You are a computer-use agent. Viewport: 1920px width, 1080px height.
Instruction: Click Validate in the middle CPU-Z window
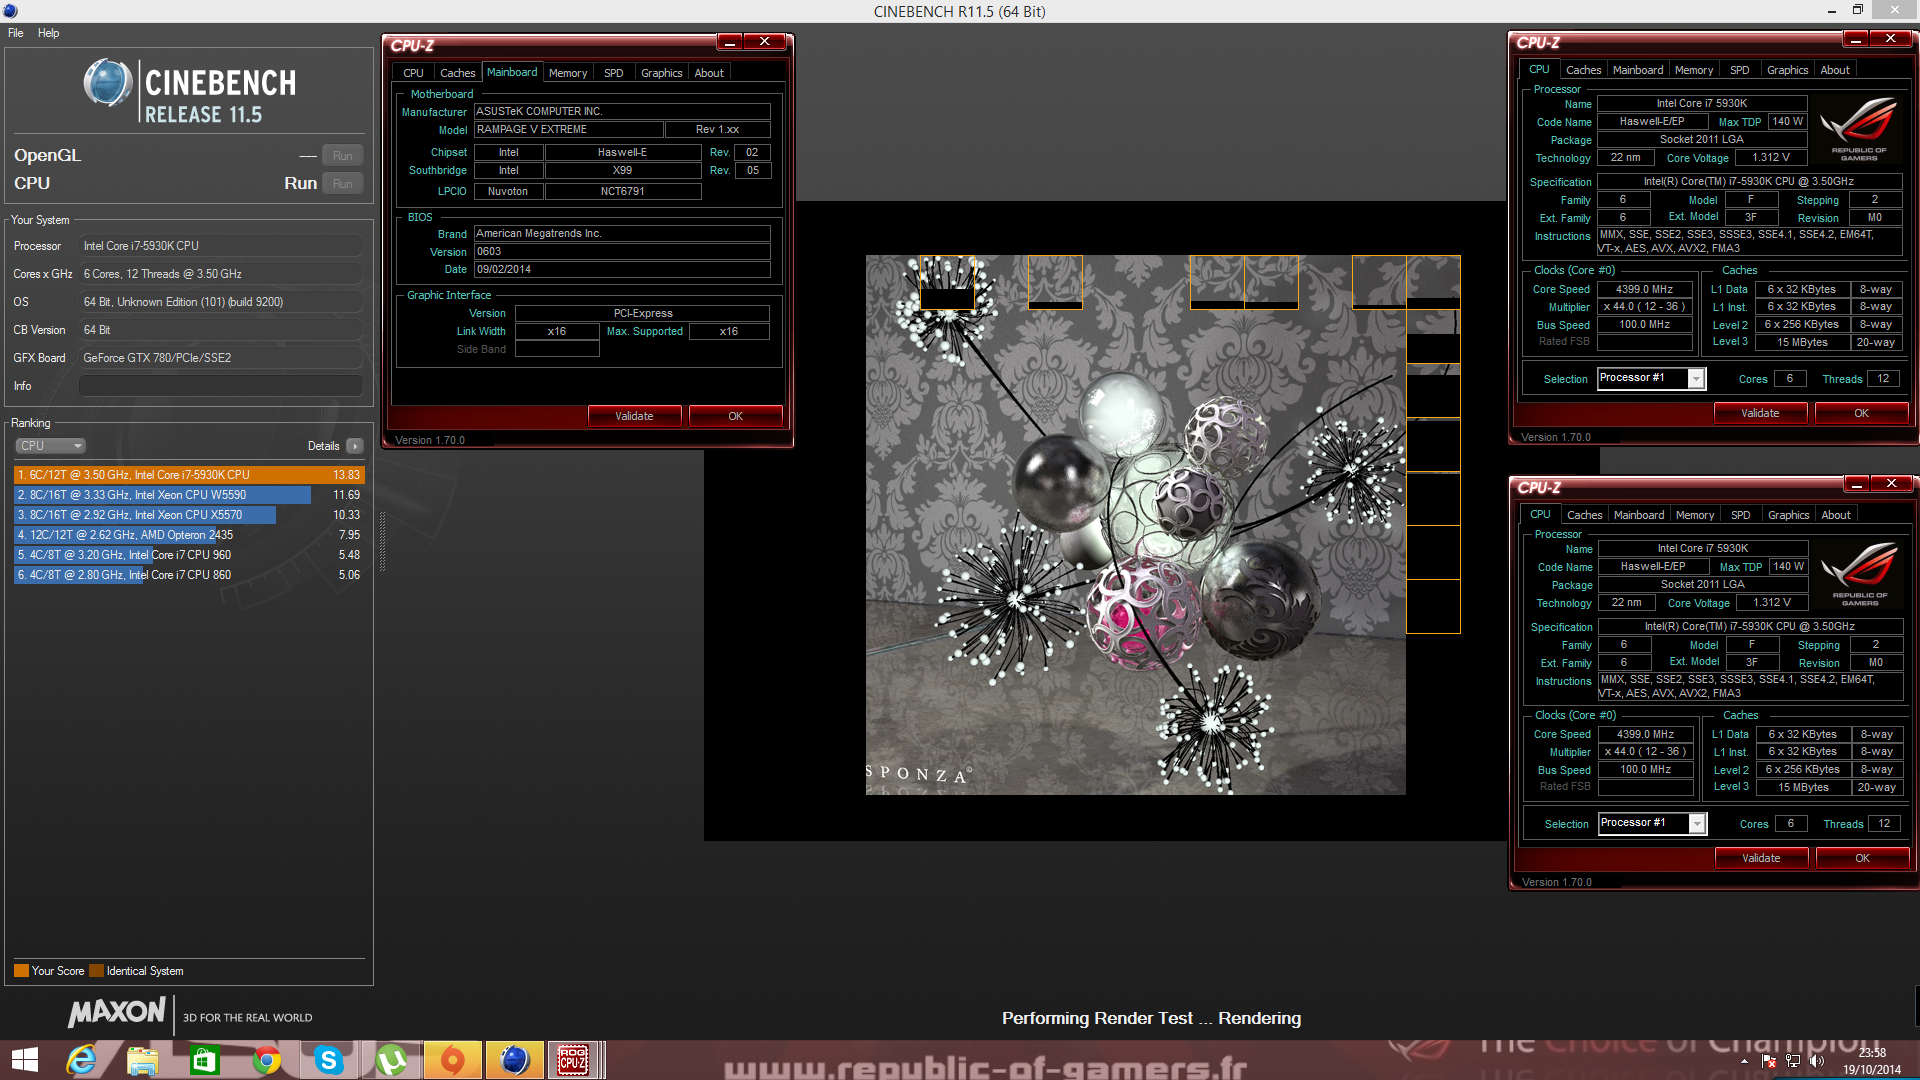pos(634,416)
